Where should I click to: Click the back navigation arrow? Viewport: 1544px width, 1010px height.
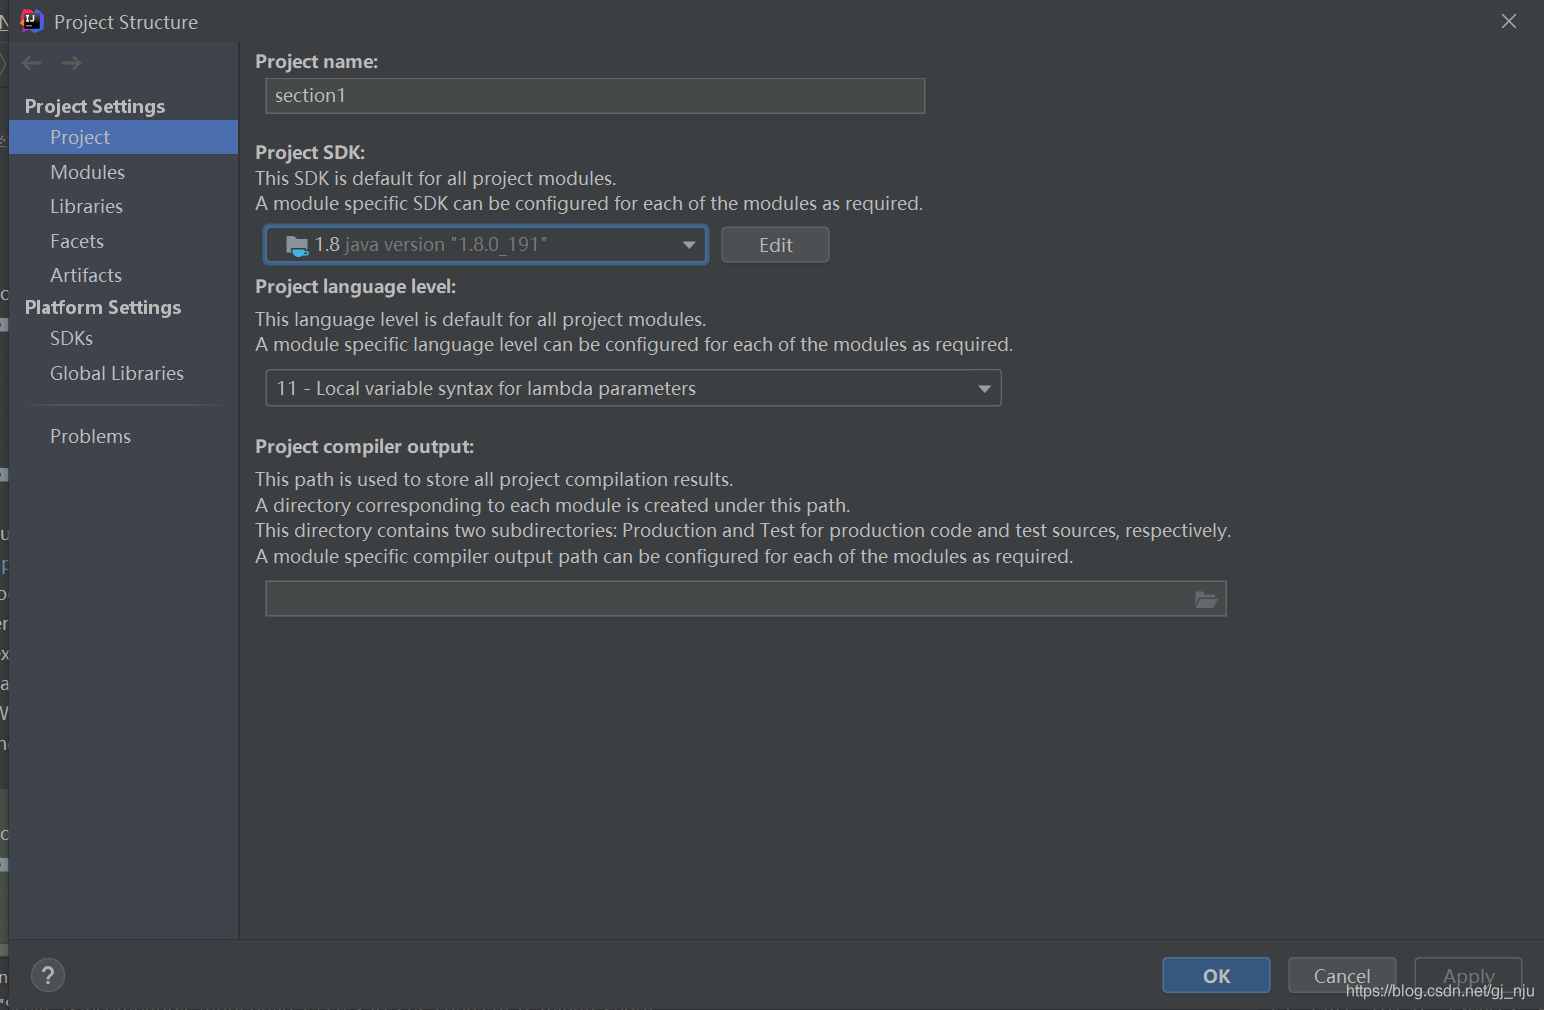click(32, 63)
